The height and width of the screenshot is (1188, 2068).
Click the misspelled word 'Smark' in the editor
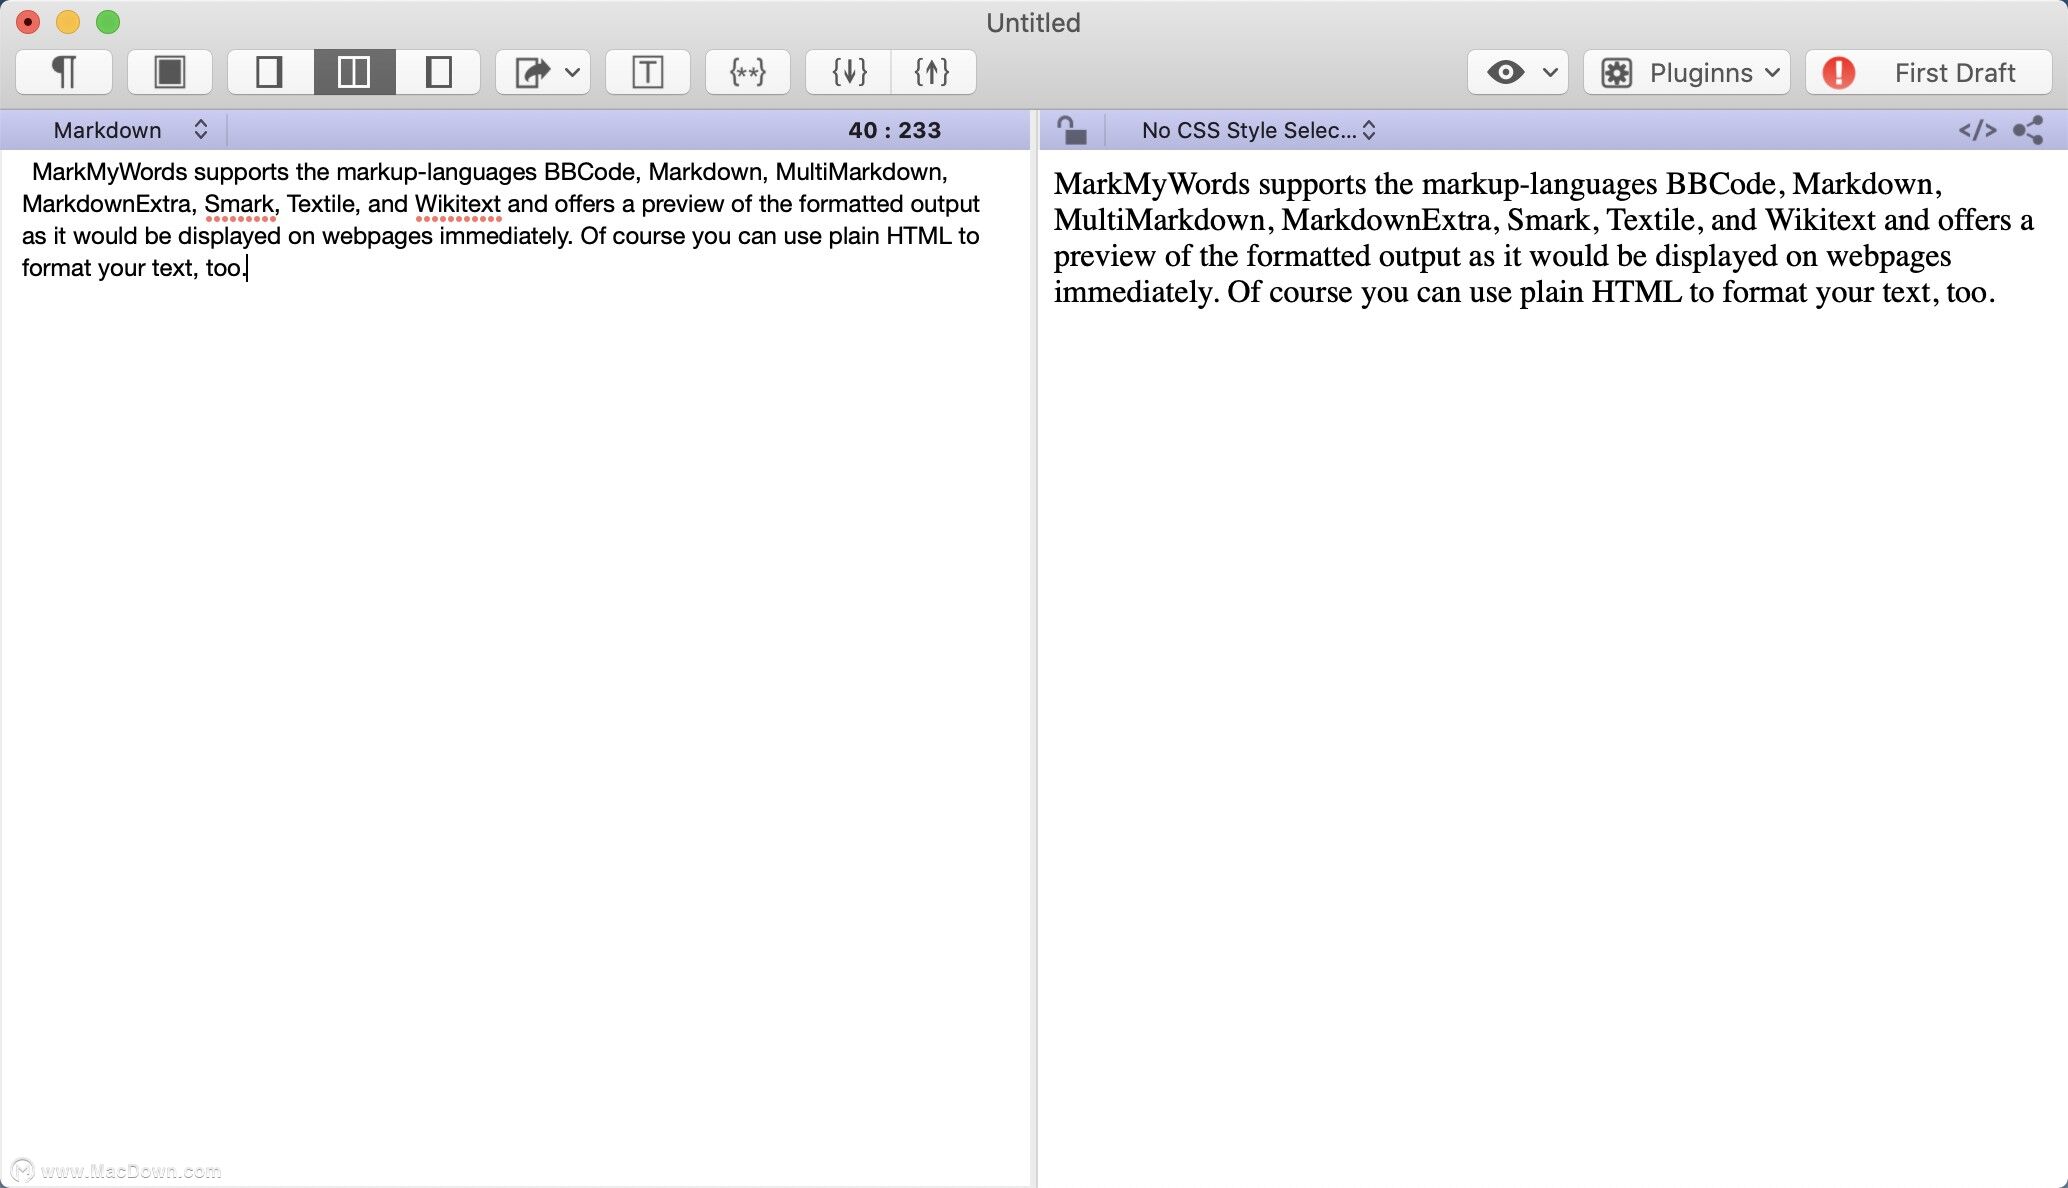239,204
